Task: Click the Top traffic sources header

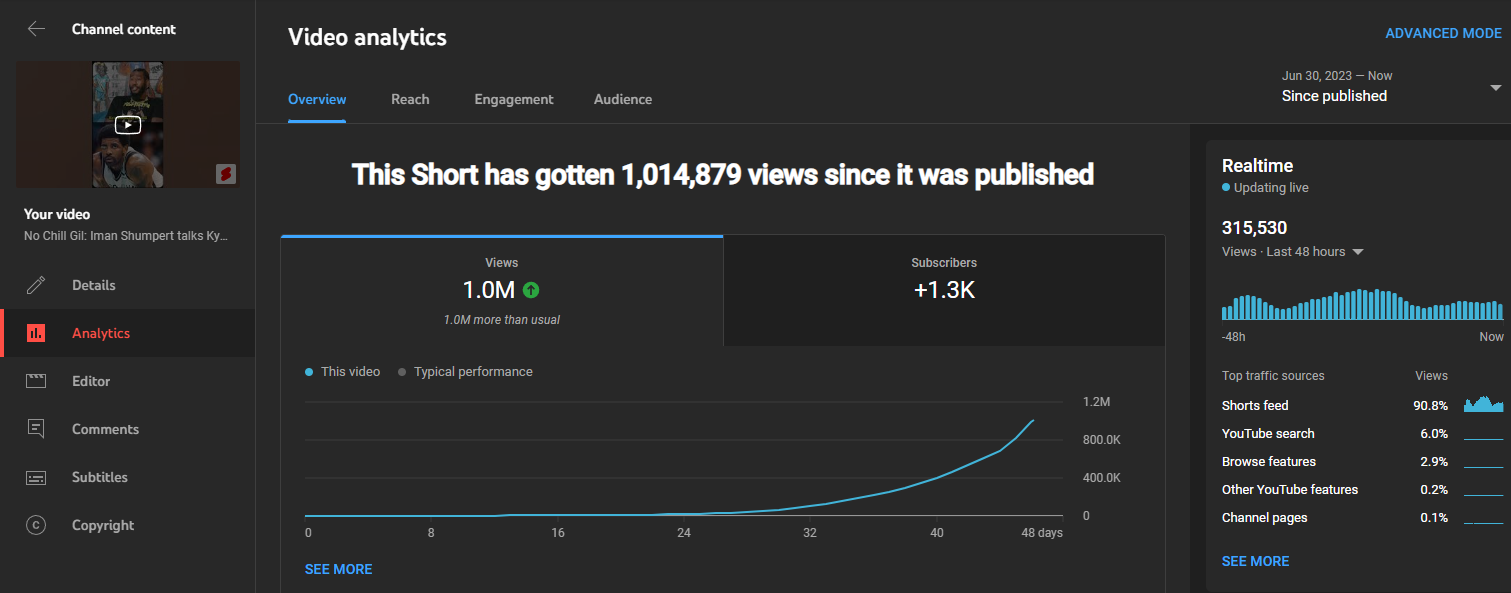Action: (x=1273, y=376)
